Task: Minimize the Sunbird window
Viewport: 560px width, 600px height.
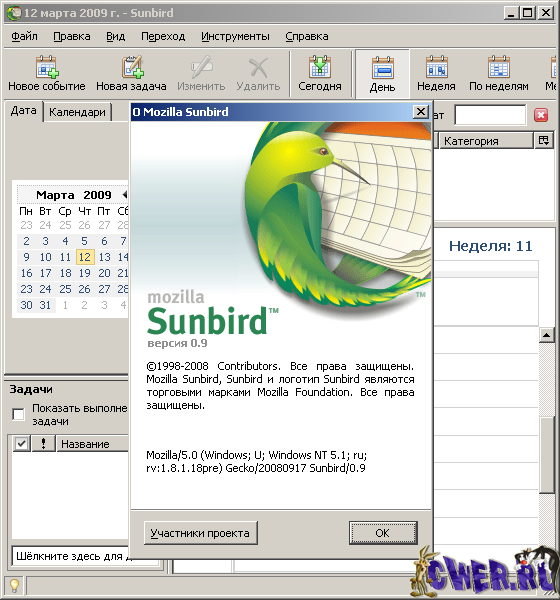Action: pos(511,13)
